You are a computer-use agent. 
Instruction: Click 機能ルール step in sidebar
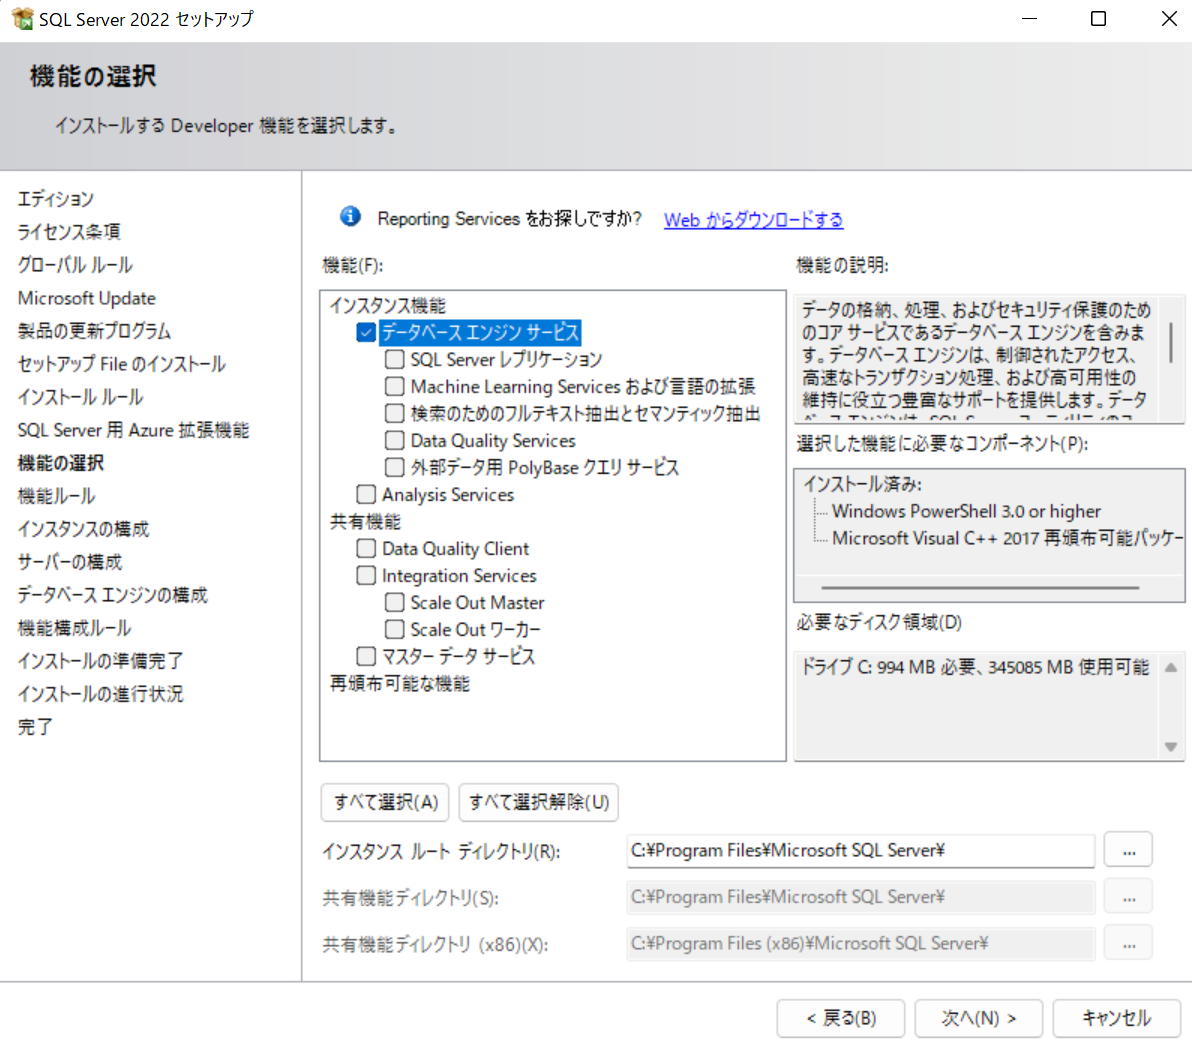coord(56,496)
